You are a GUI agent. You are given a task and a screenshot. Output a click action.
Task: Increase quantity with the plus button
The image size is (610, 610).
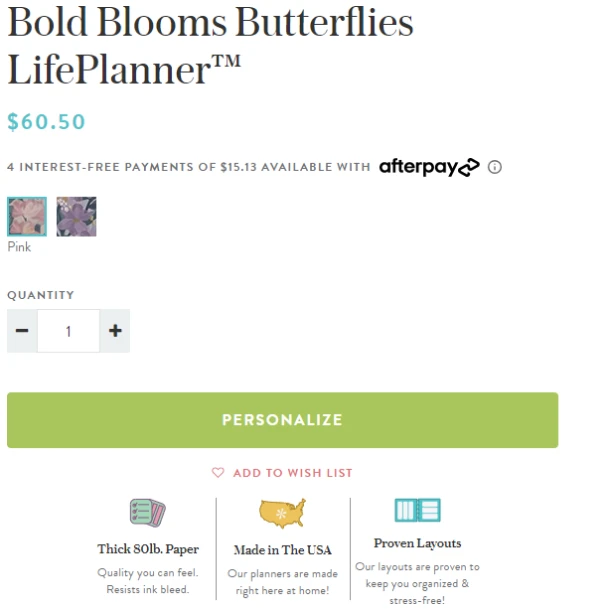pos(115,331)
